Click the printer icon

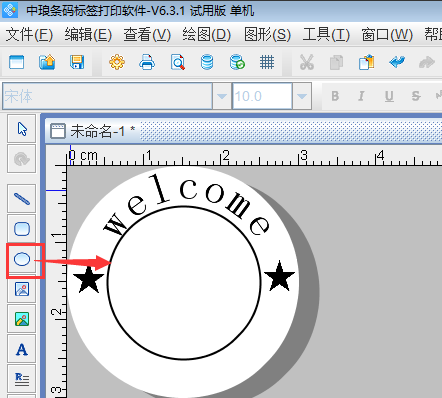click(147, 62)
